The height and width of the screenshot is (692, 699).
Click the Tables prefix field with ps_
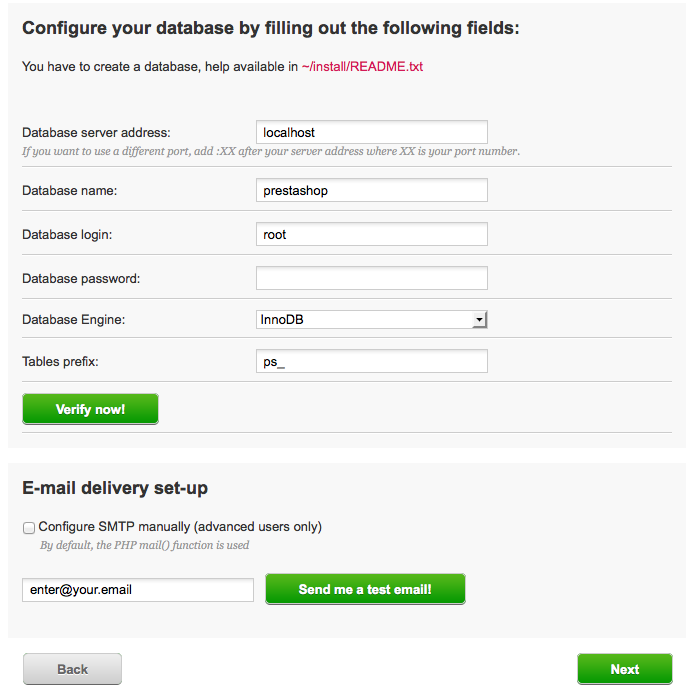pos(371,361)
